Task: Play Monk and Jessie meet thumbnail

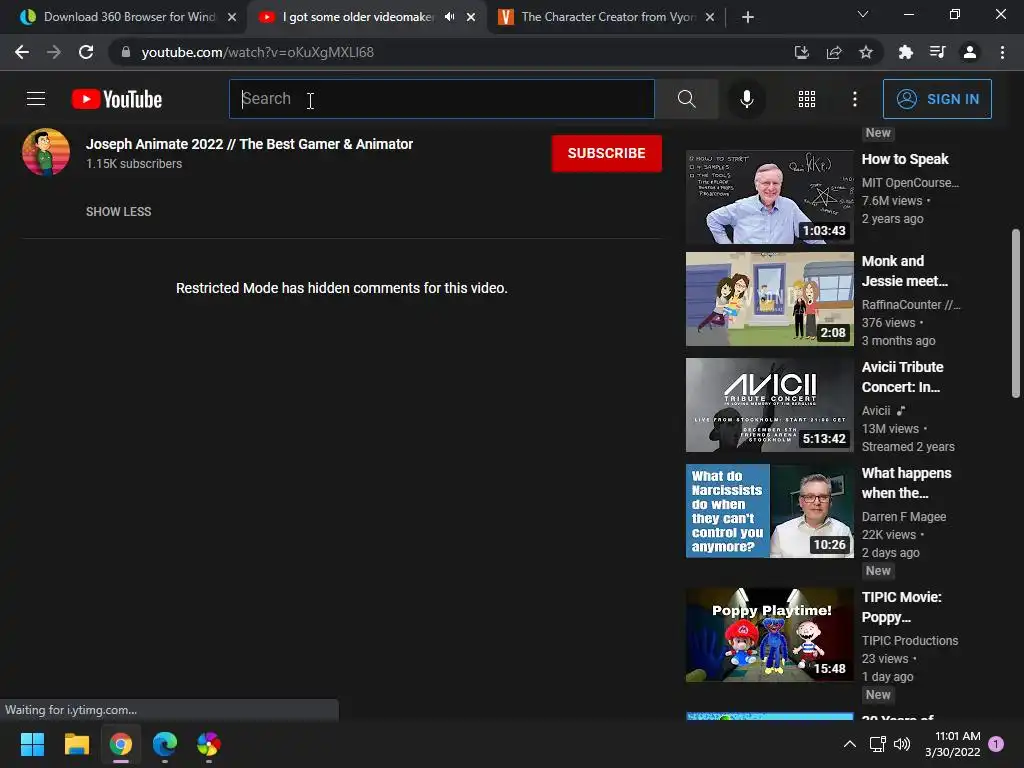Action: 769,299
